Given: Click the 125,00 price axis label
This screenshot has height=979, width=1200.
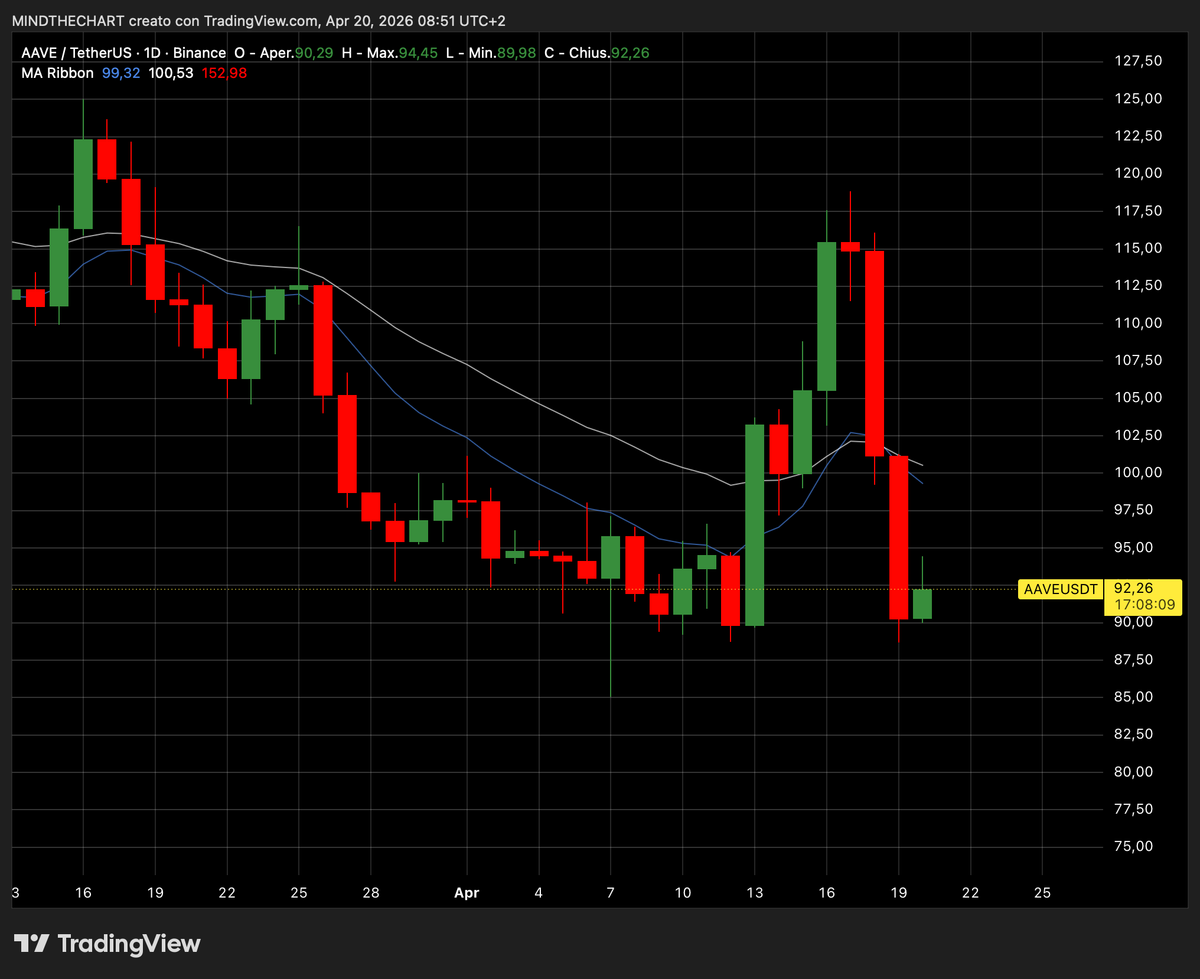Looking at the screenshot, I should click(x=1138, y=99).
